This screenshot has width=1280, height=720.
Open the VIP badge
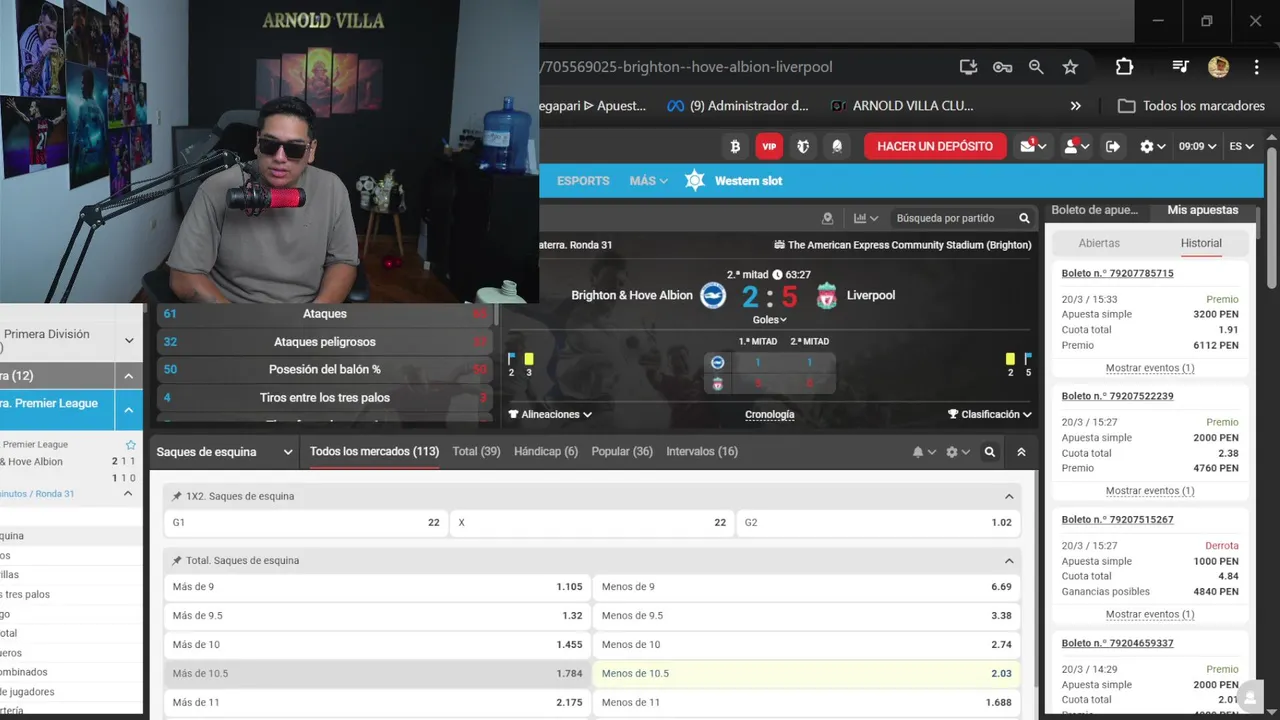click(769, 146)
